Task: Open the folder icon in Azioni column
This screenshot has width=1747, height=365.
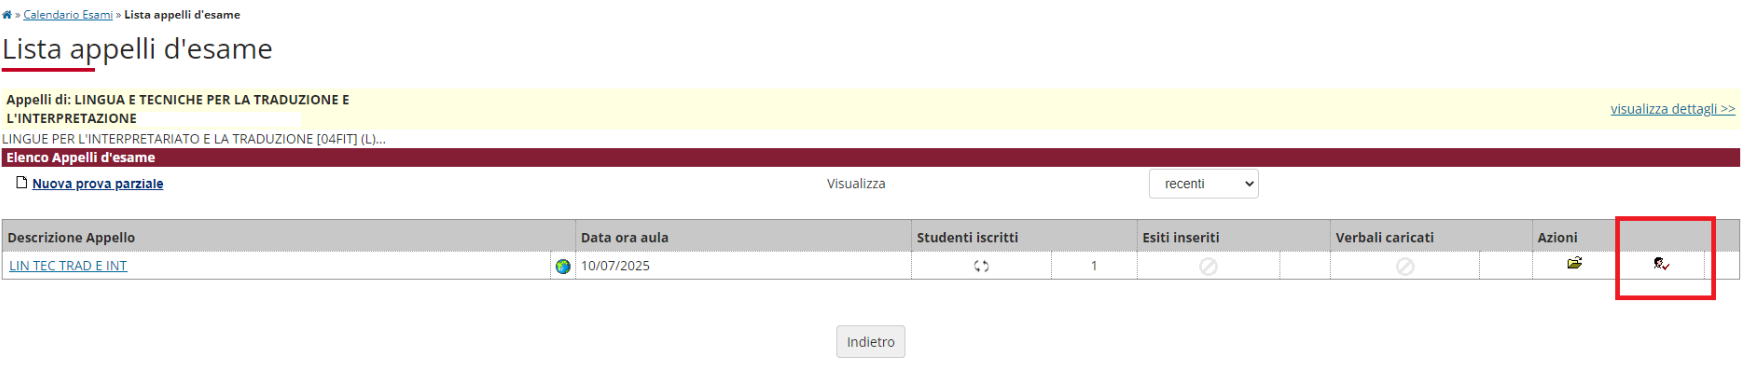Action: click(1575, 263)
